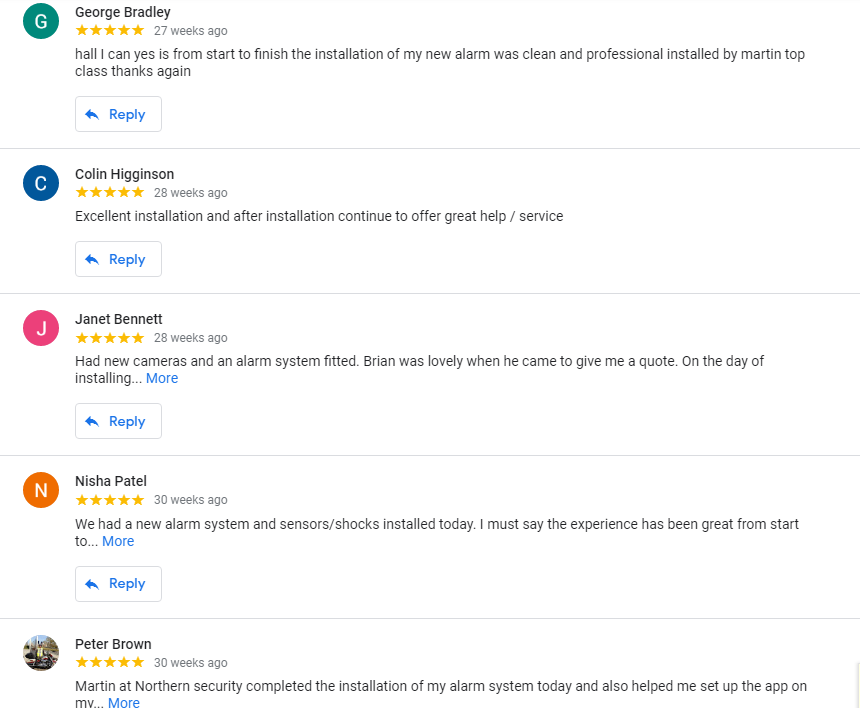Screen dimensions: 860x708
Task: Click Nisha Patel's orange N avatar
Action: coord(41,490)
